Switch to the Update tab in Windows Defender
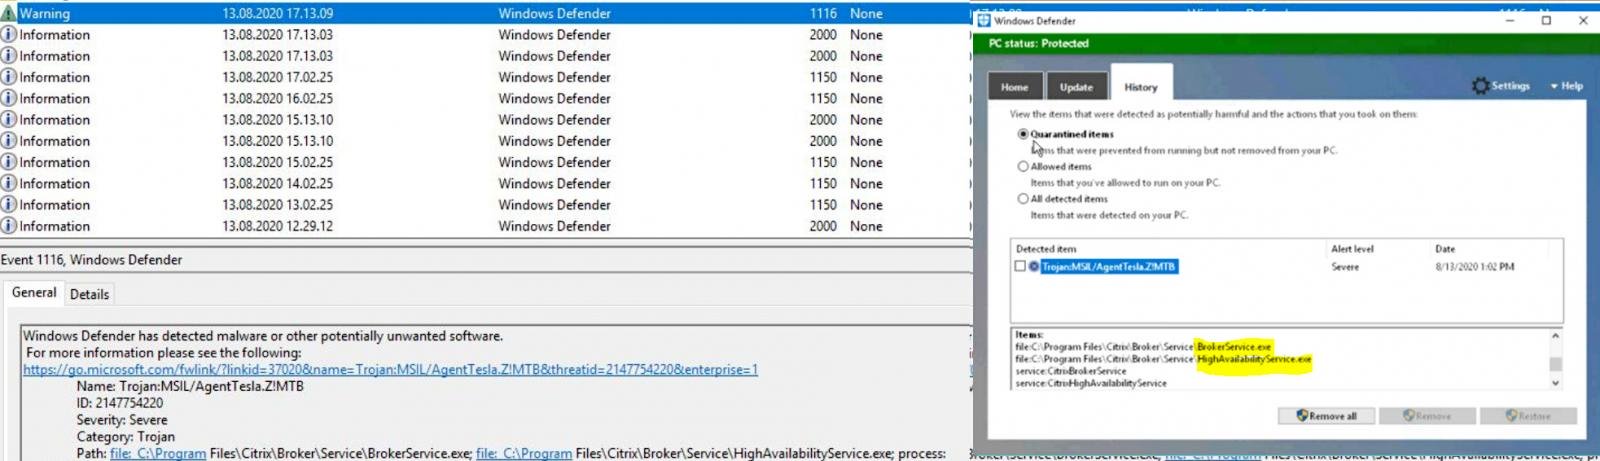The height and width of the screenshot is (461, 1600). click(x=1076, y=87)
